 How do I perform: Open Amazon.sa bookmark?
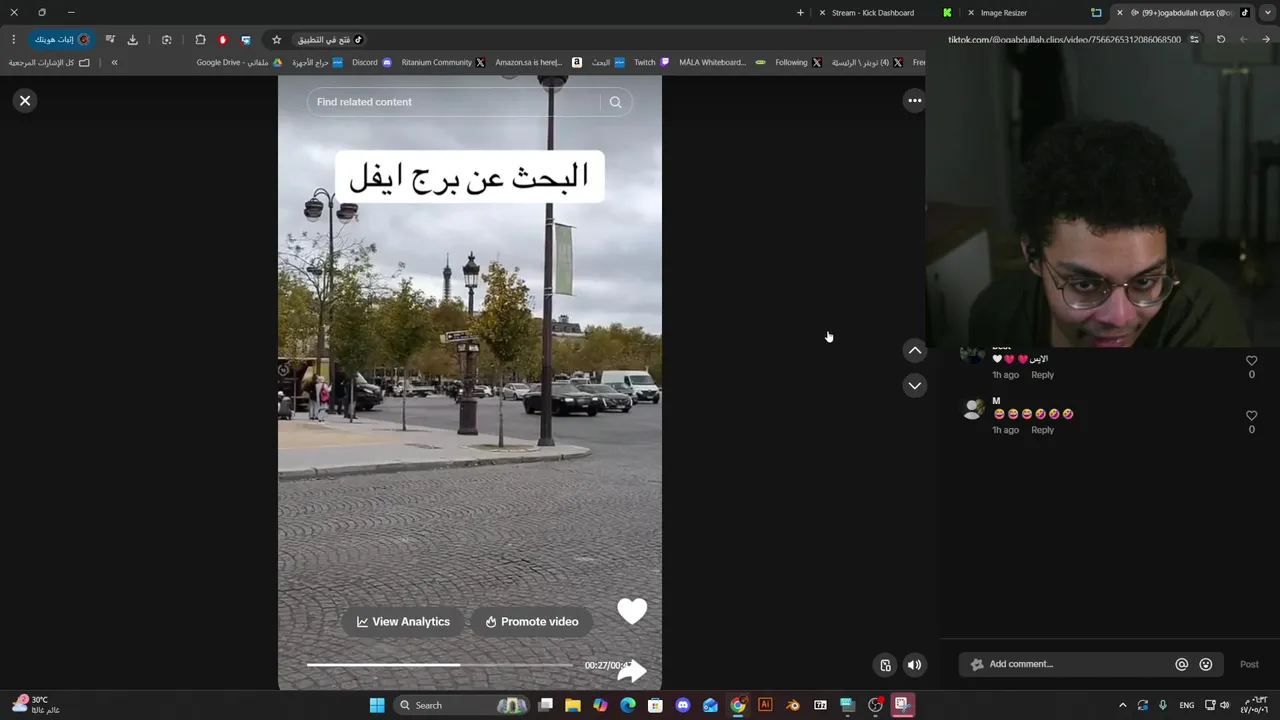tap(538, 62)
